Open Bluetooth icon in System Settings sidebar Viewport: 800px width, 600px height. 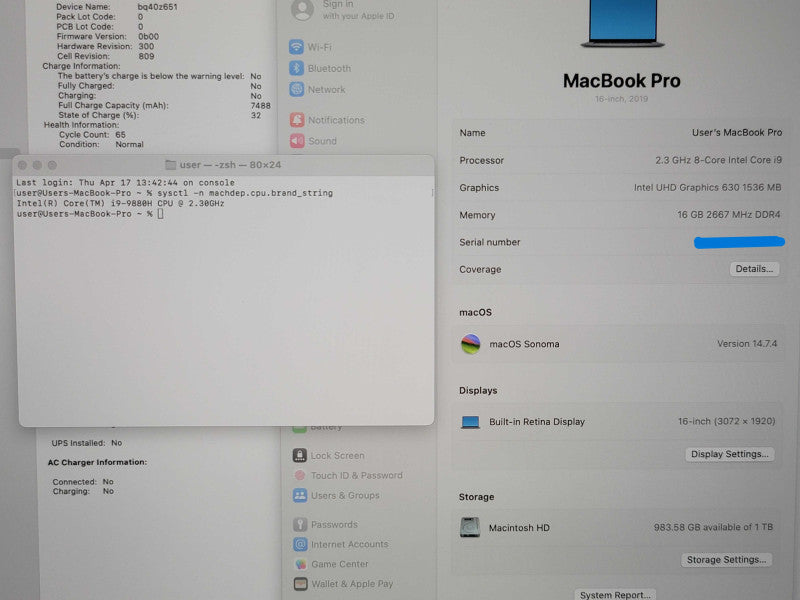click(x=296, y=68)
